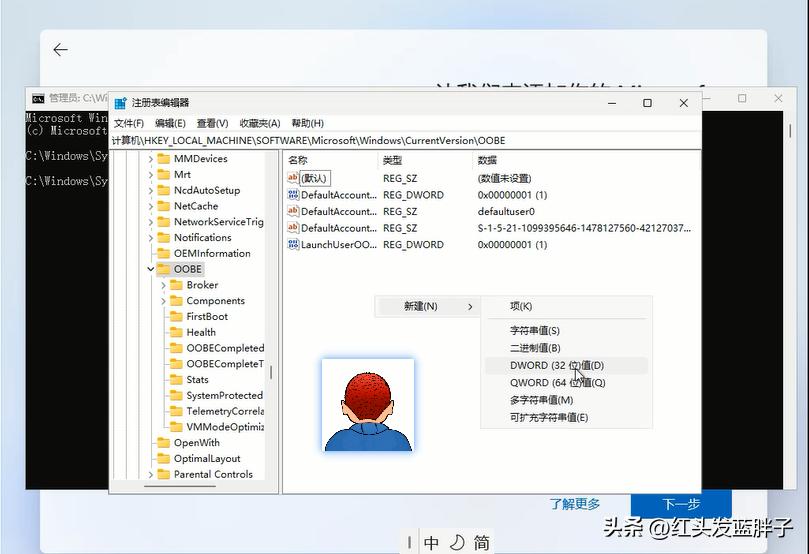Expand the Components subkey
Image resolution: width=809 pixels, height=554 pixels.
point(164,301)
